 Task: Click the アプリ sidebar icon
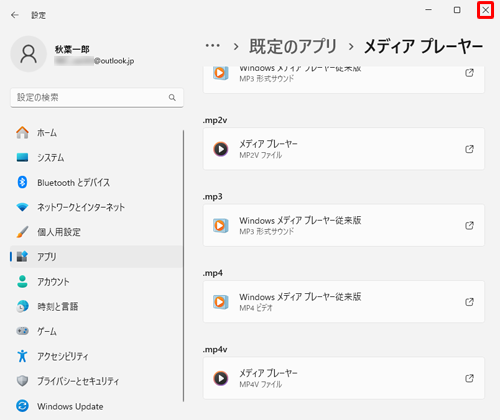point(22,256)
